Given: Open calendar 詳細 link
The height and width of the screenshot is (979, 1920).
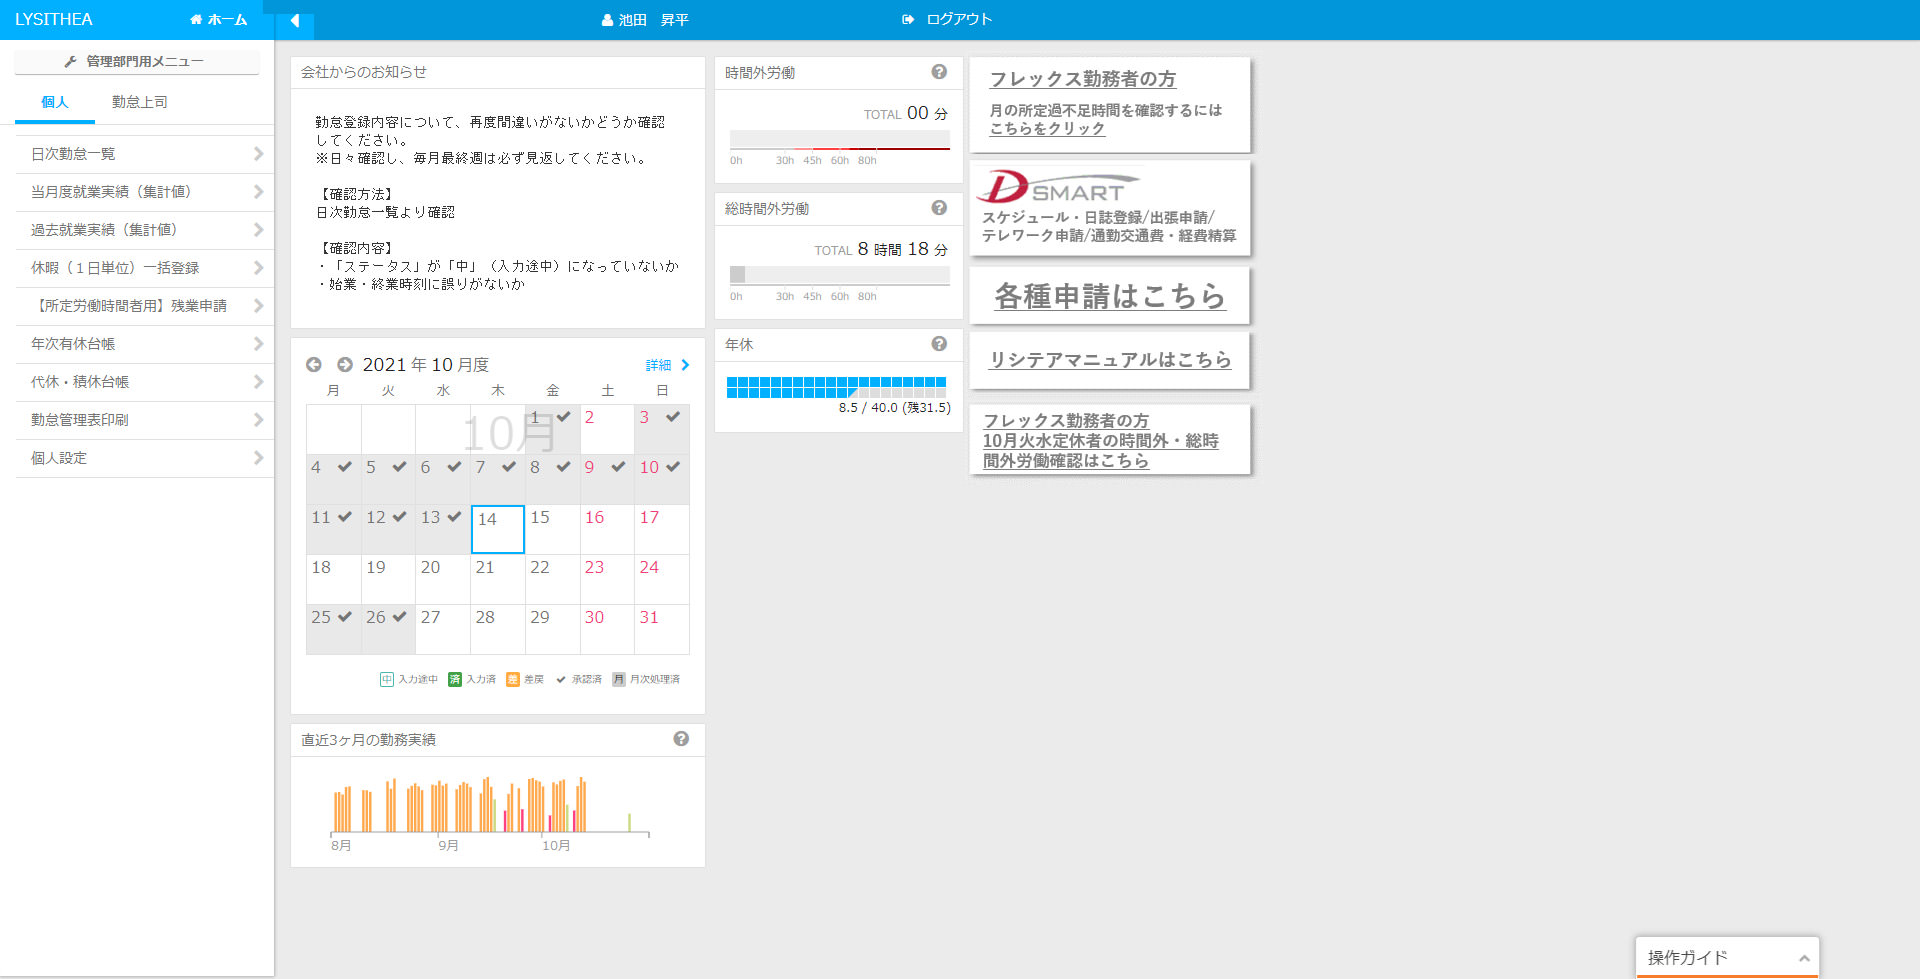Looking at the screenshot, I should pyautogui.click(x=666, y=365).
